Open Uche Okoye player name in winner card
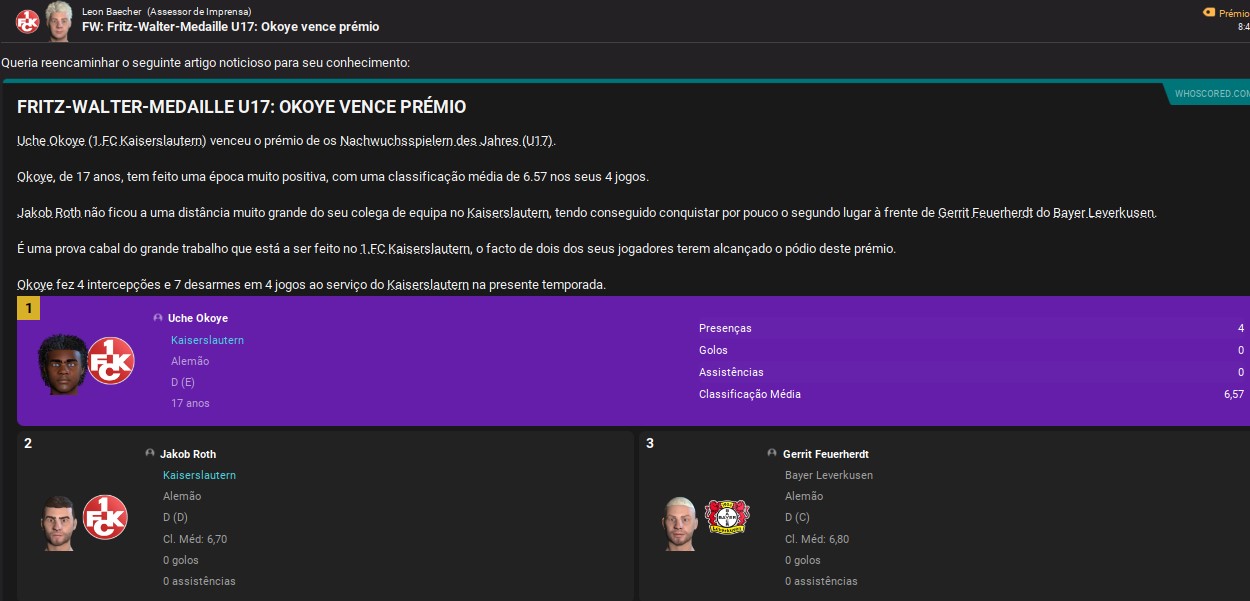The height and width of the screenshot is (601, 1250). (198, 318)
